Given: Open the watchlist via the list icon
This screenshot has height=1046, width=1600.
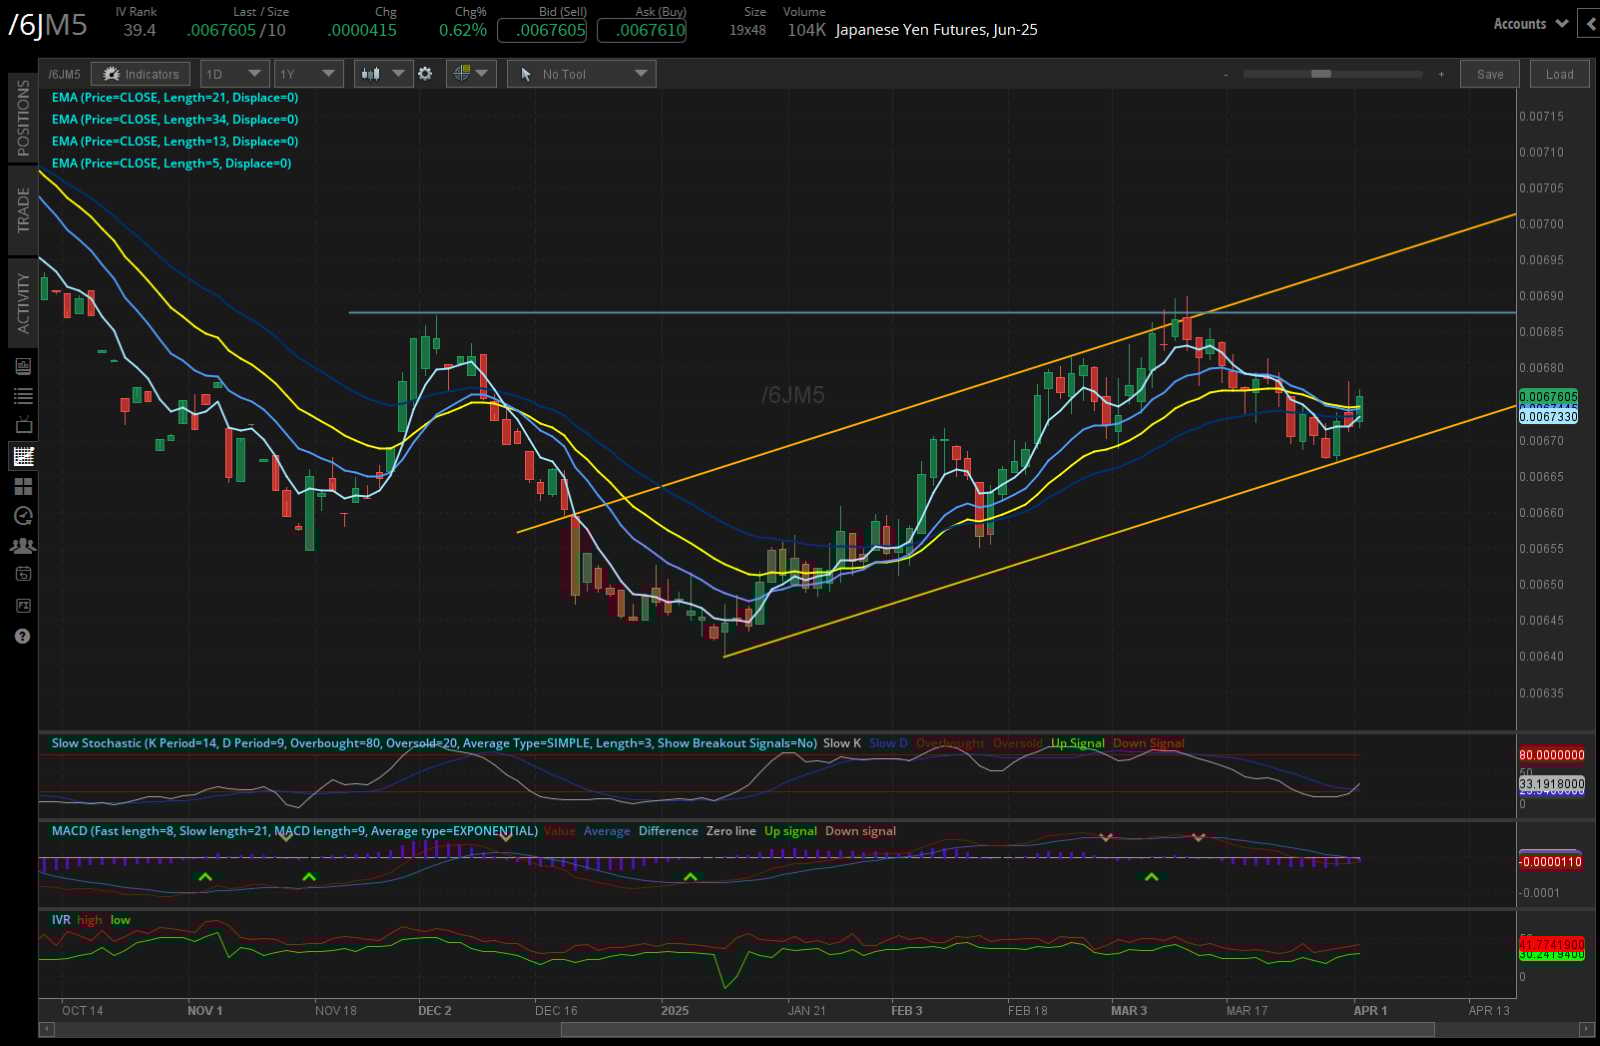Looking at the screenshot, I should [x=22, y=395].
